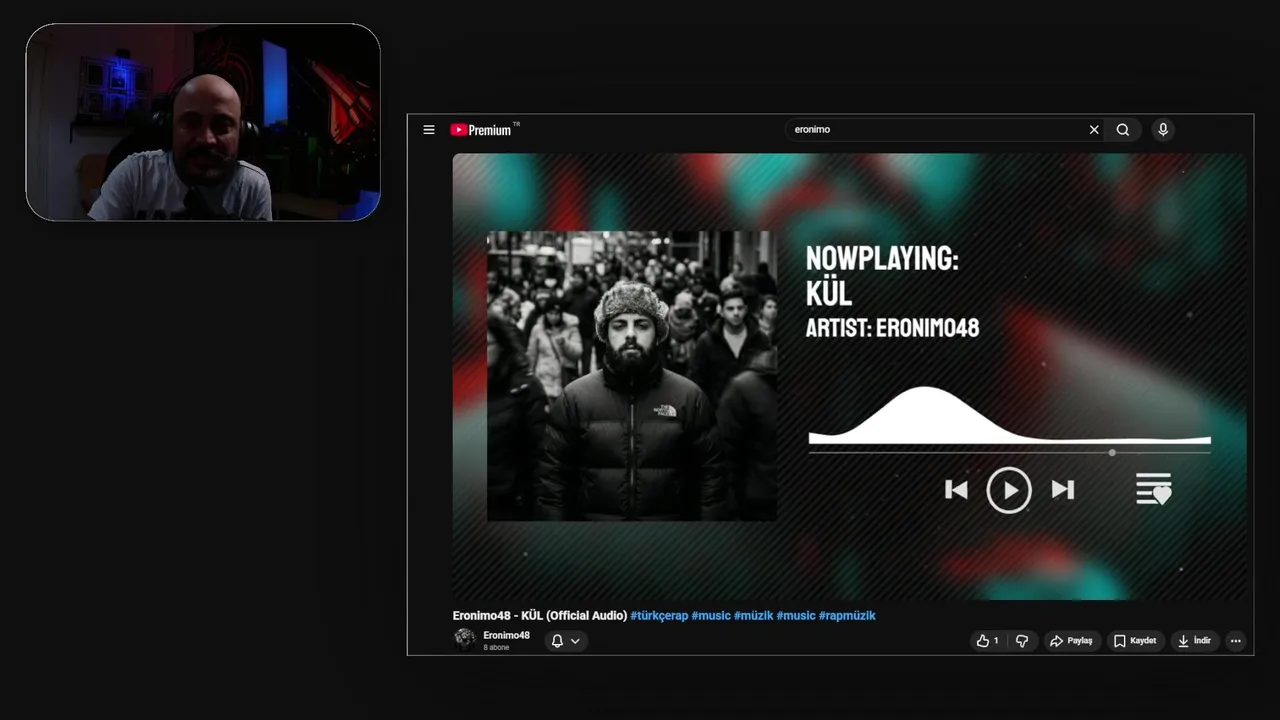Viewport: 1280px width, 720px height.
Task: Click the progress bar knob in video
Action: [1112, 453]
